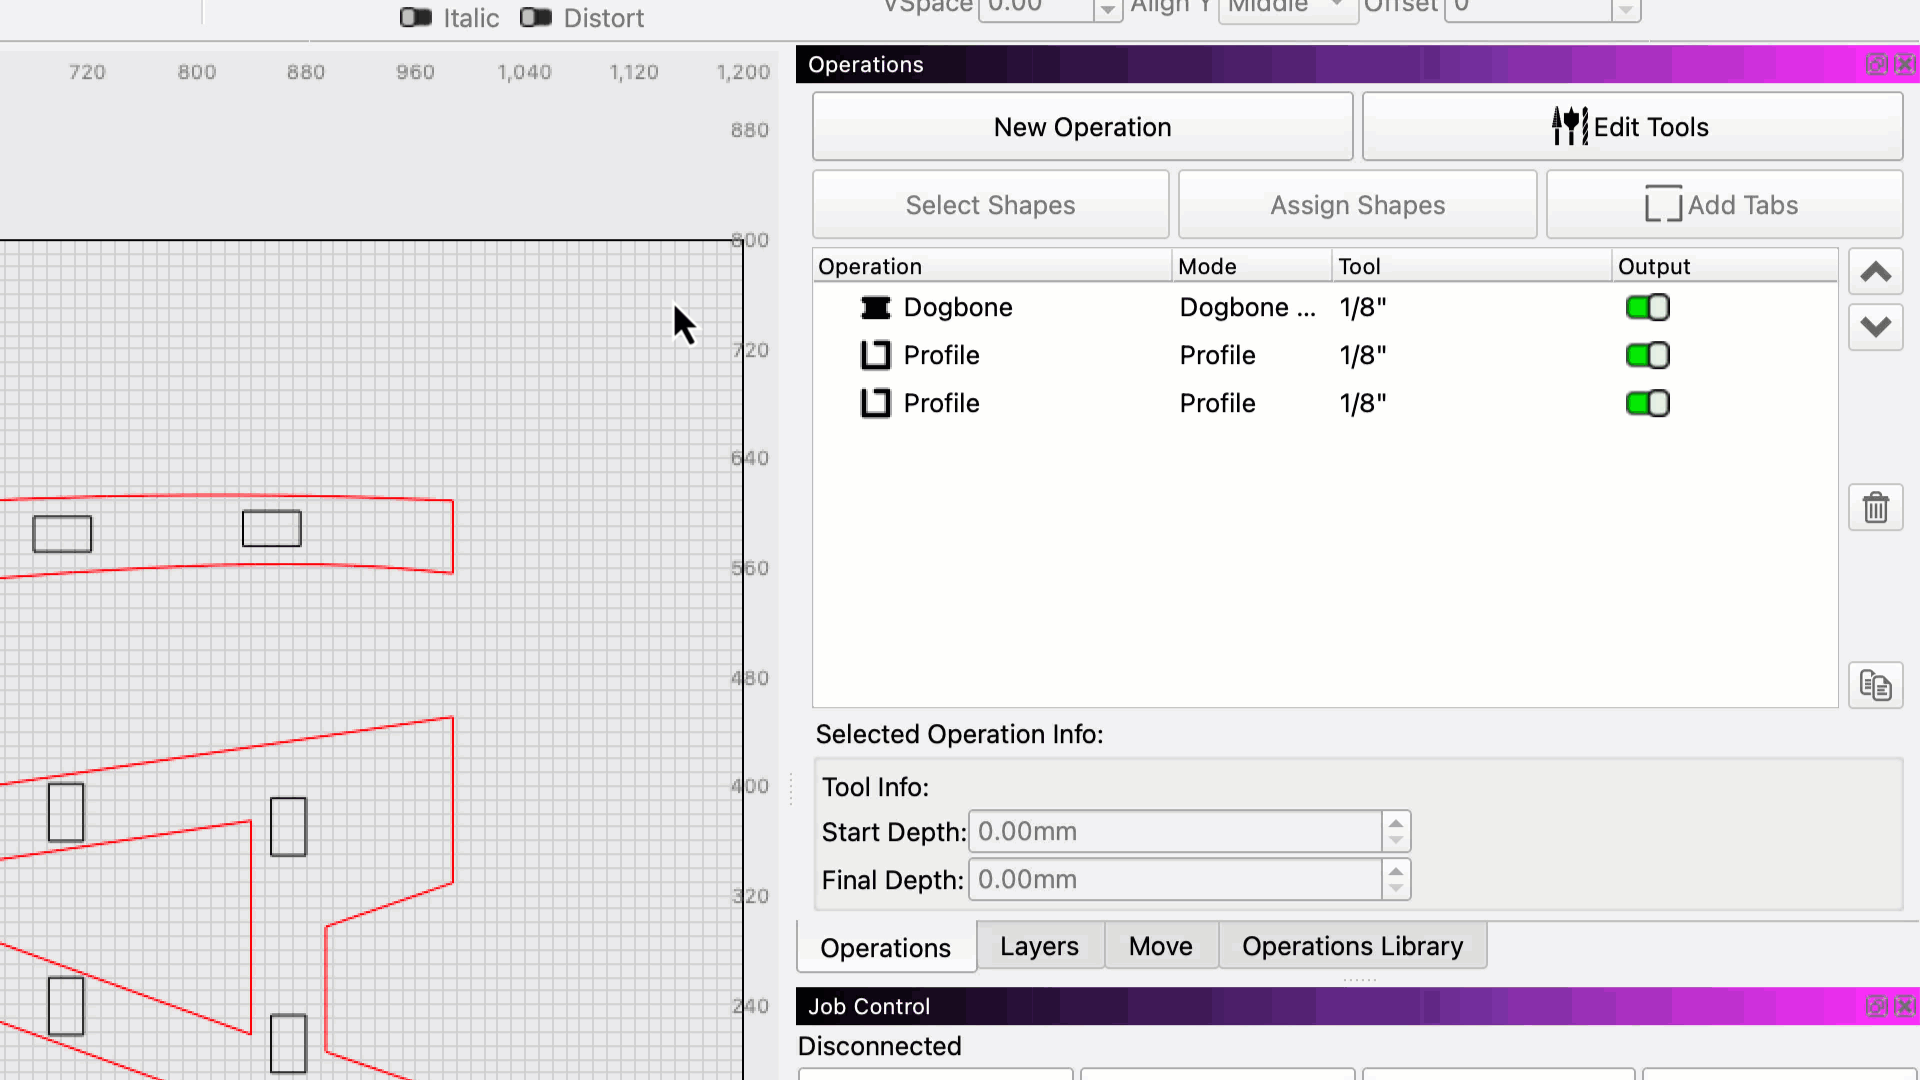The image size is (1920, 1080).
Task: Disable output for the second Profile operation
Action: coord(1647,404)
